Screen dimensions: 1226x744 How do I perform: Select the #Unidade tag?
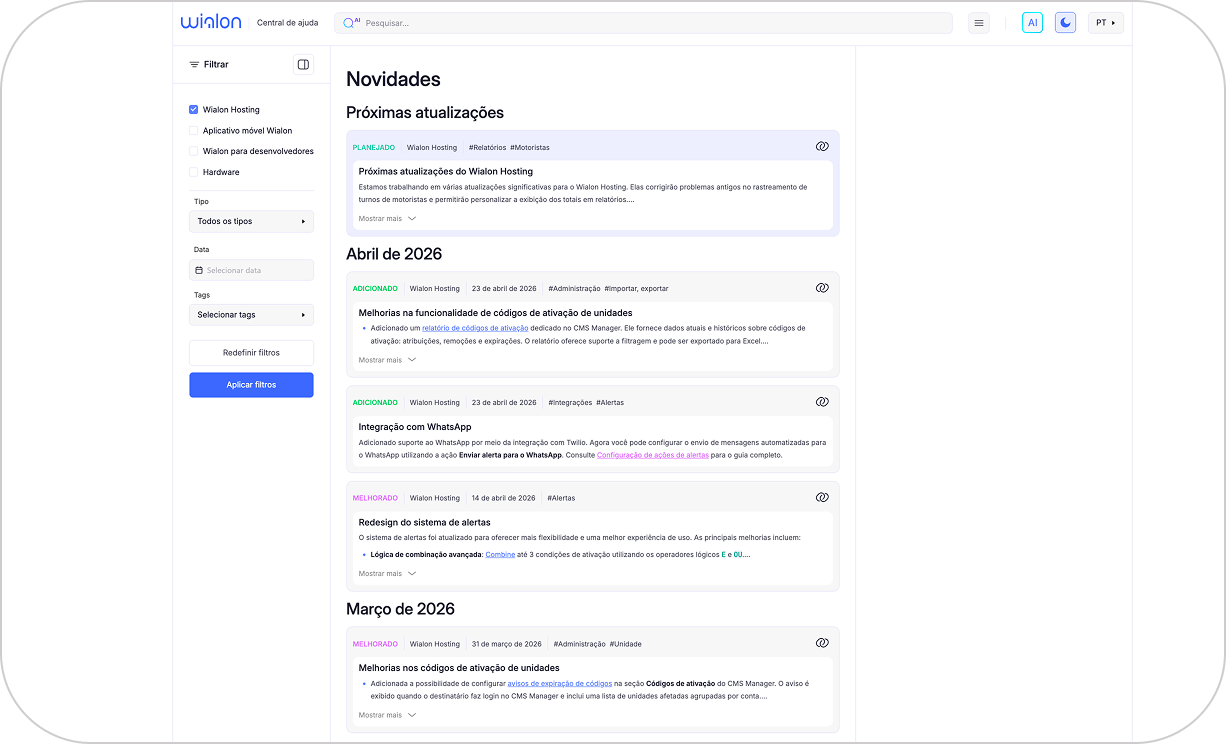coord(626,644)
